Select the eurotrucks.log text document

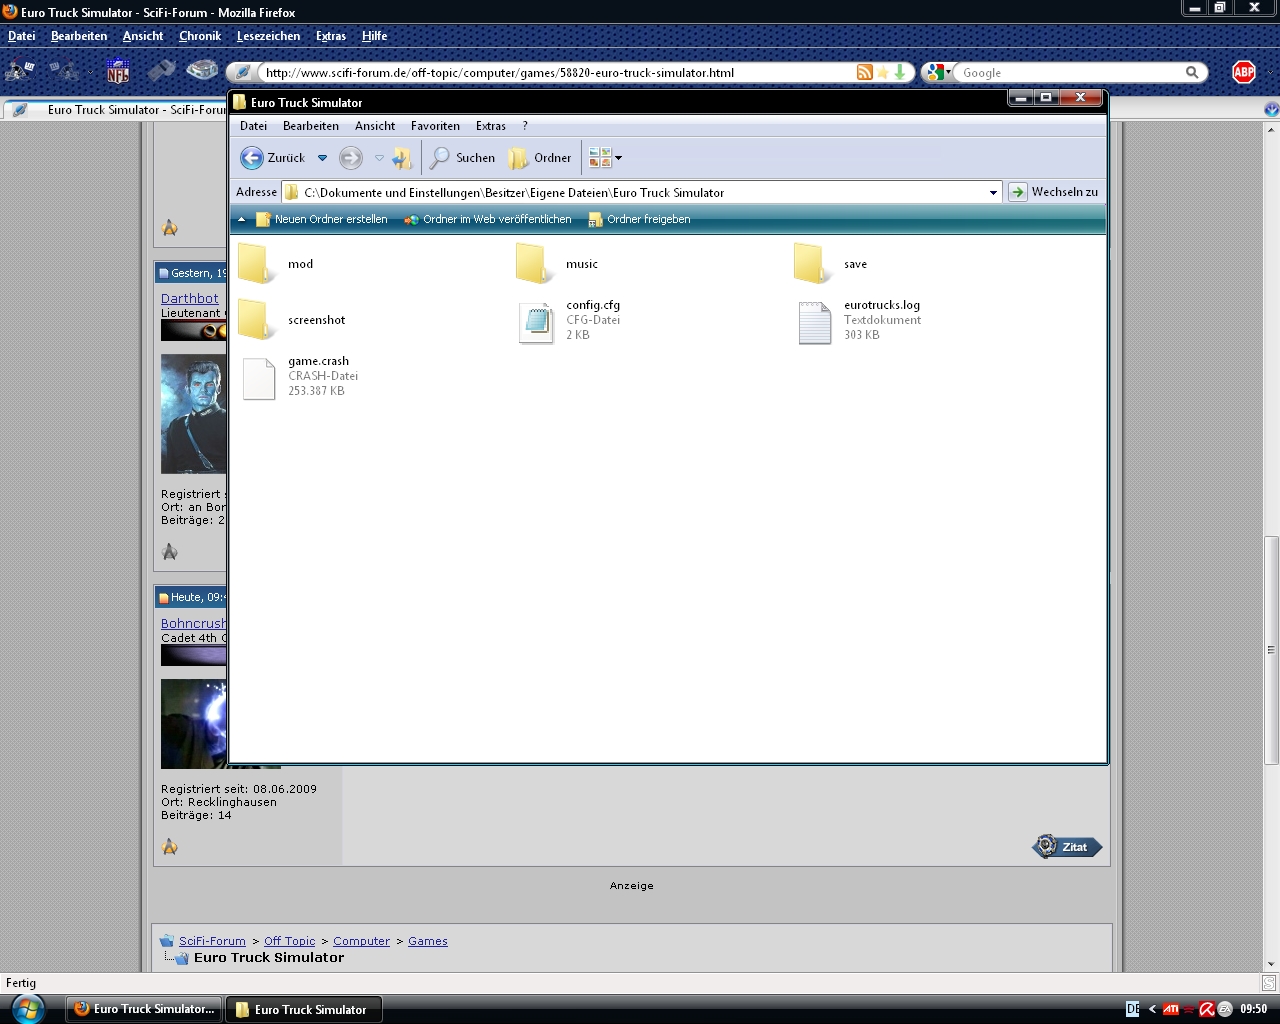[x=814, y=322]
